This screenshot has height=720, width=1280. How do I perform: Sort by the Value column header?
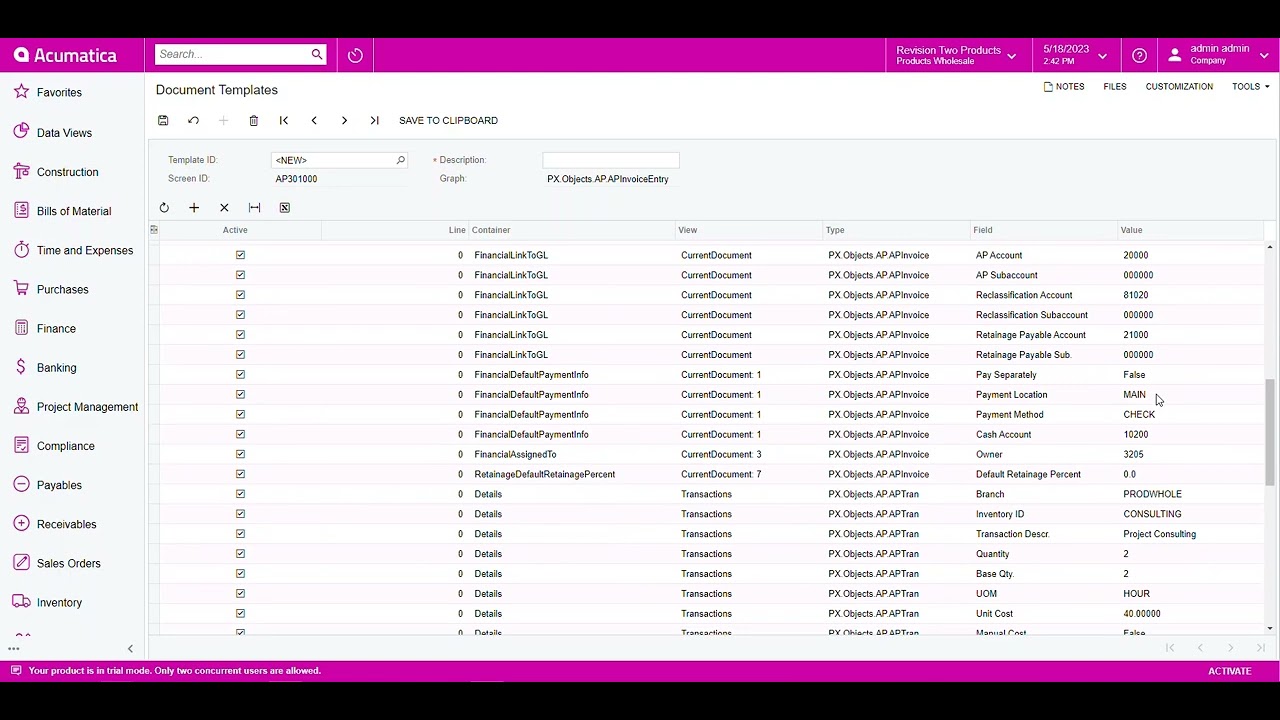click(x=1191, y=230)
